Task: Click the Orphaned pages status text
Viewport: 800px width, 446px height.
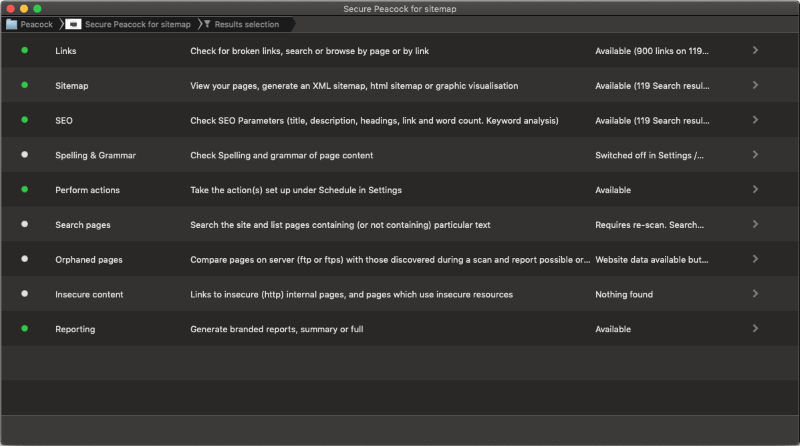Action: point(651,260)
